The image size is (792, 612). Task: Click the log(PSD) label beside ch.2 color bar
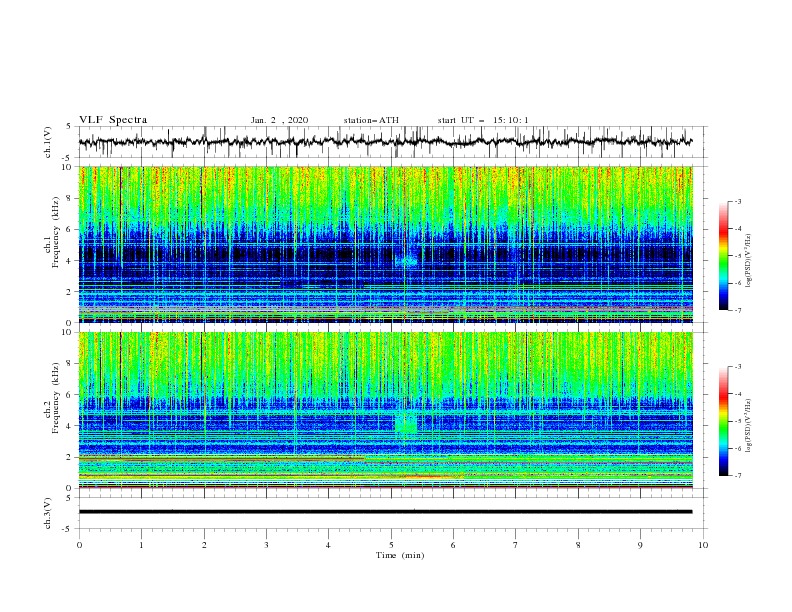[x=748, y=426]
